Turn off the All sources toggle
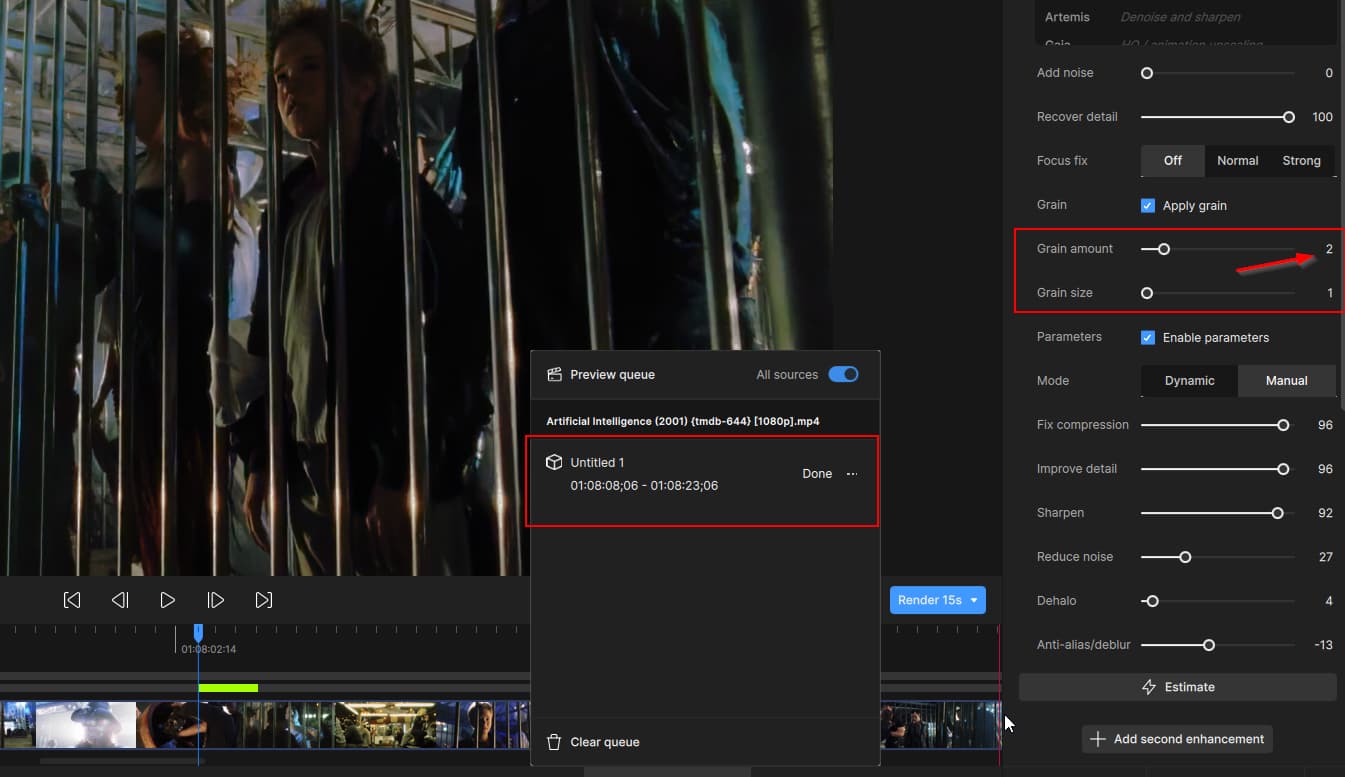Viewport: 1345px width, 777px height. (x=843, y=374)
